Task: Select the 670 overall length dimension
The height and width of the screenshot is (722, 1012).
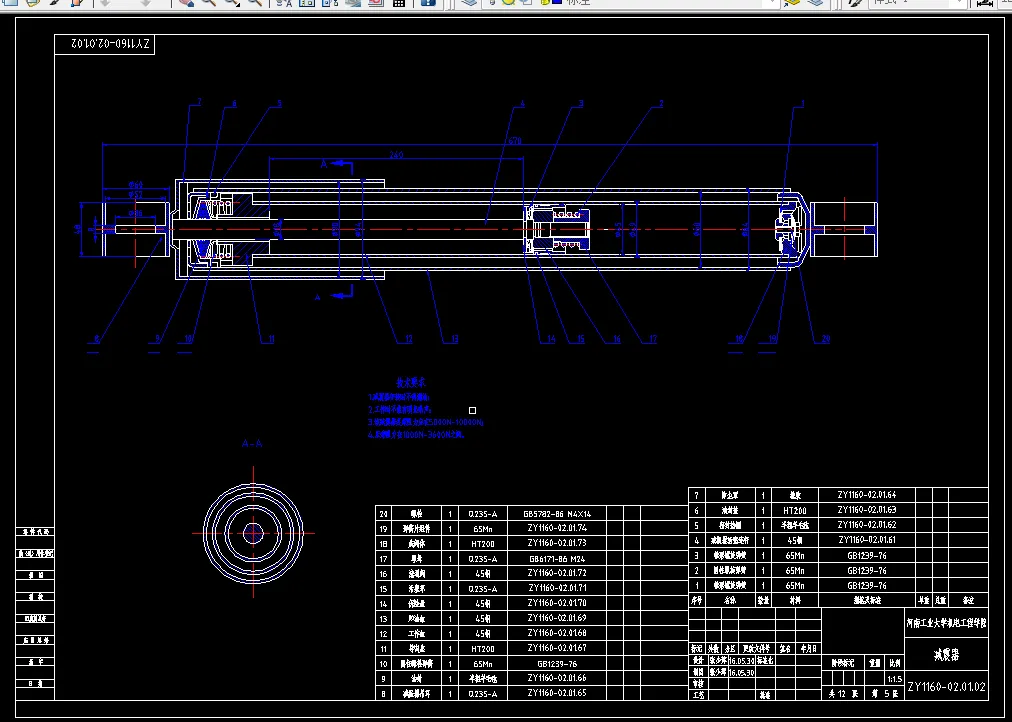Action: click(515, 141)
